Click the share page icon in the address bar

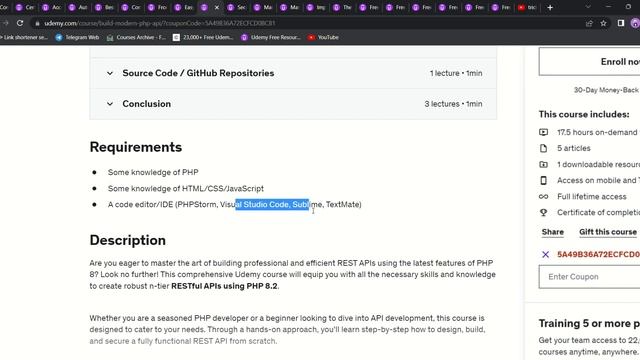click(589, 23)
